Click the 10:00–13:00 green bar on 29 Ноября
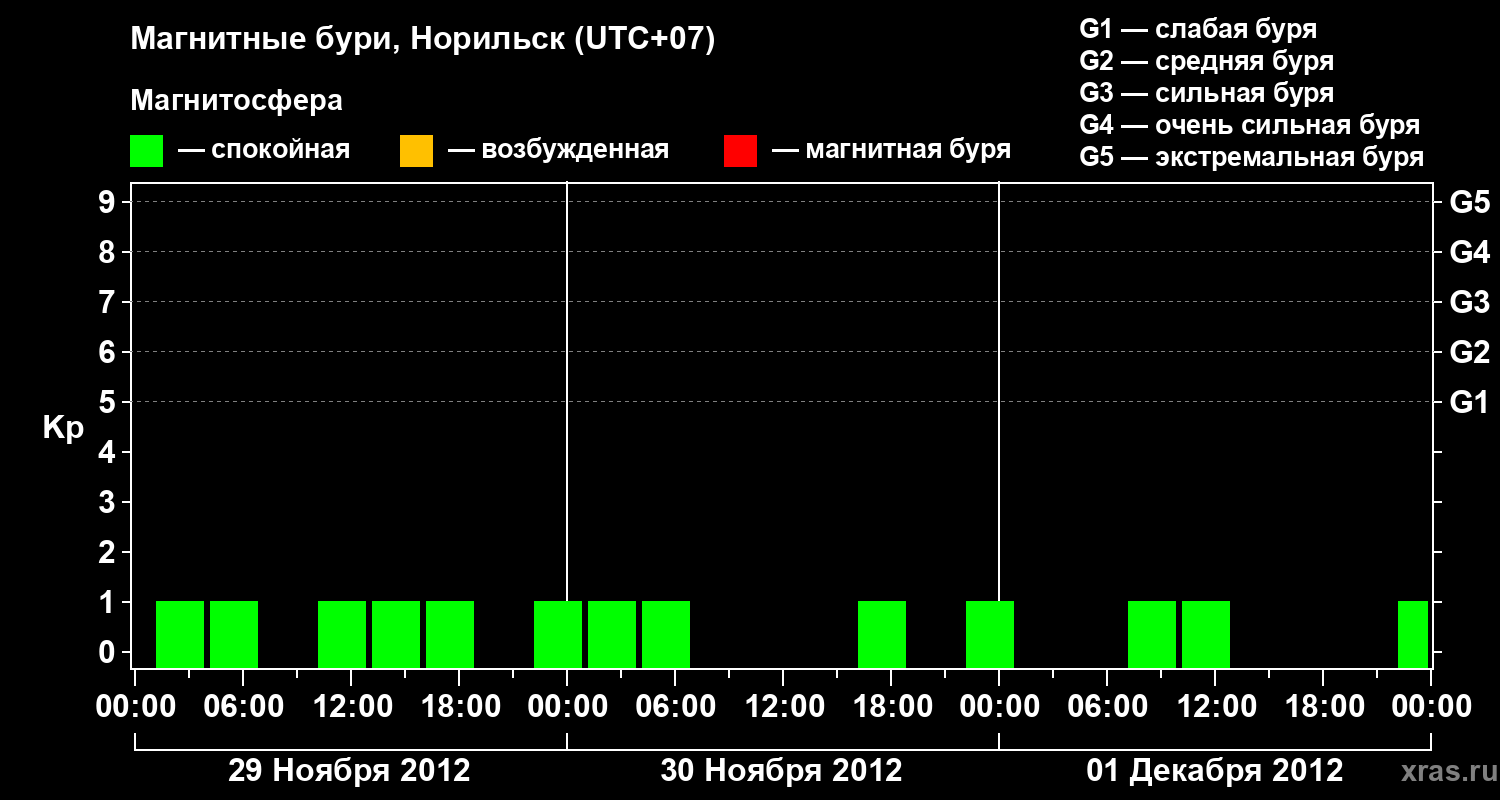 [342, 634]
